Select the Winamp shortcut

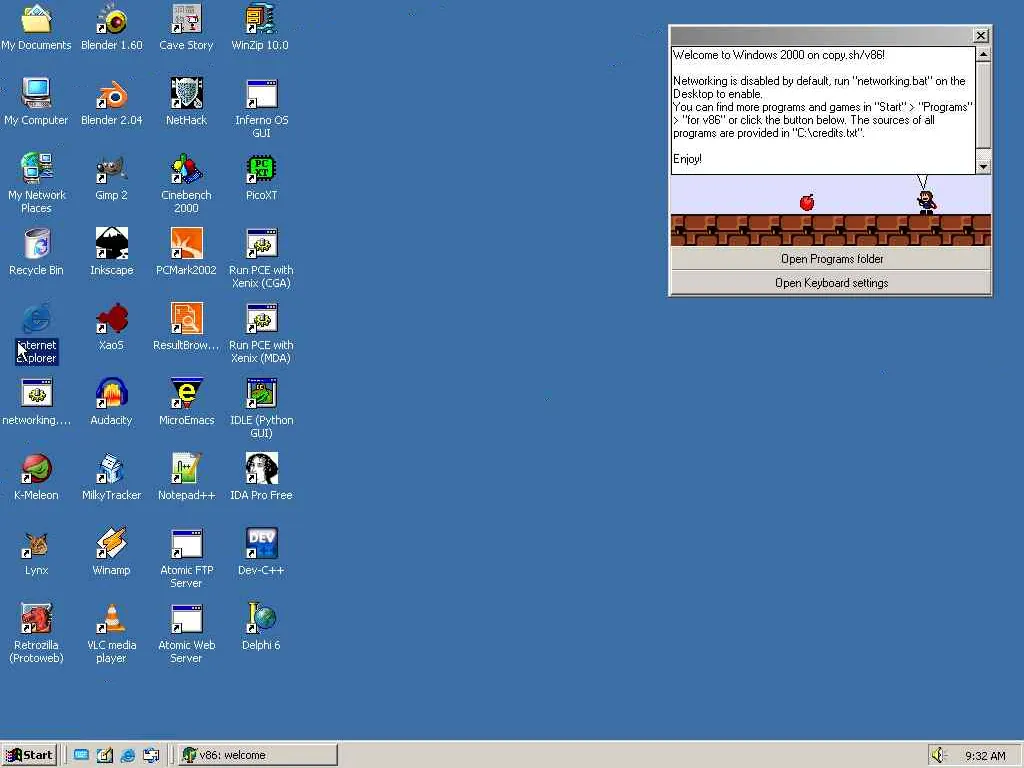(112, 544)
